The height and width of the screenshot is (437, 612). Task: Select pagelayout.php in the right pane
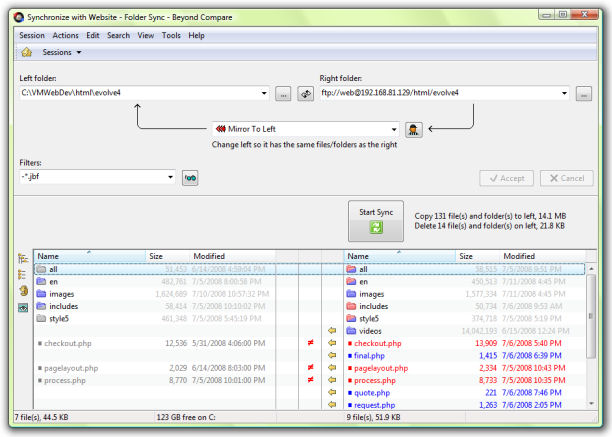[464, 368]
